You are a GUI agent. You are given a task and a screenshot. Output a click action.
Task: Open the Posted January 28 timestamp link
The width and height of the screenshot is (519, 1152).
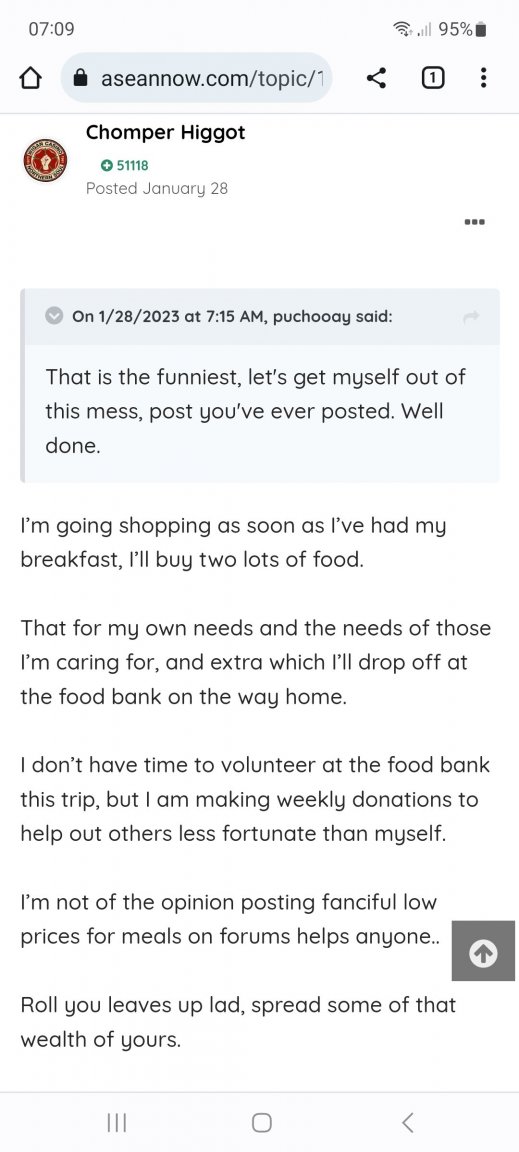(157, 189)
